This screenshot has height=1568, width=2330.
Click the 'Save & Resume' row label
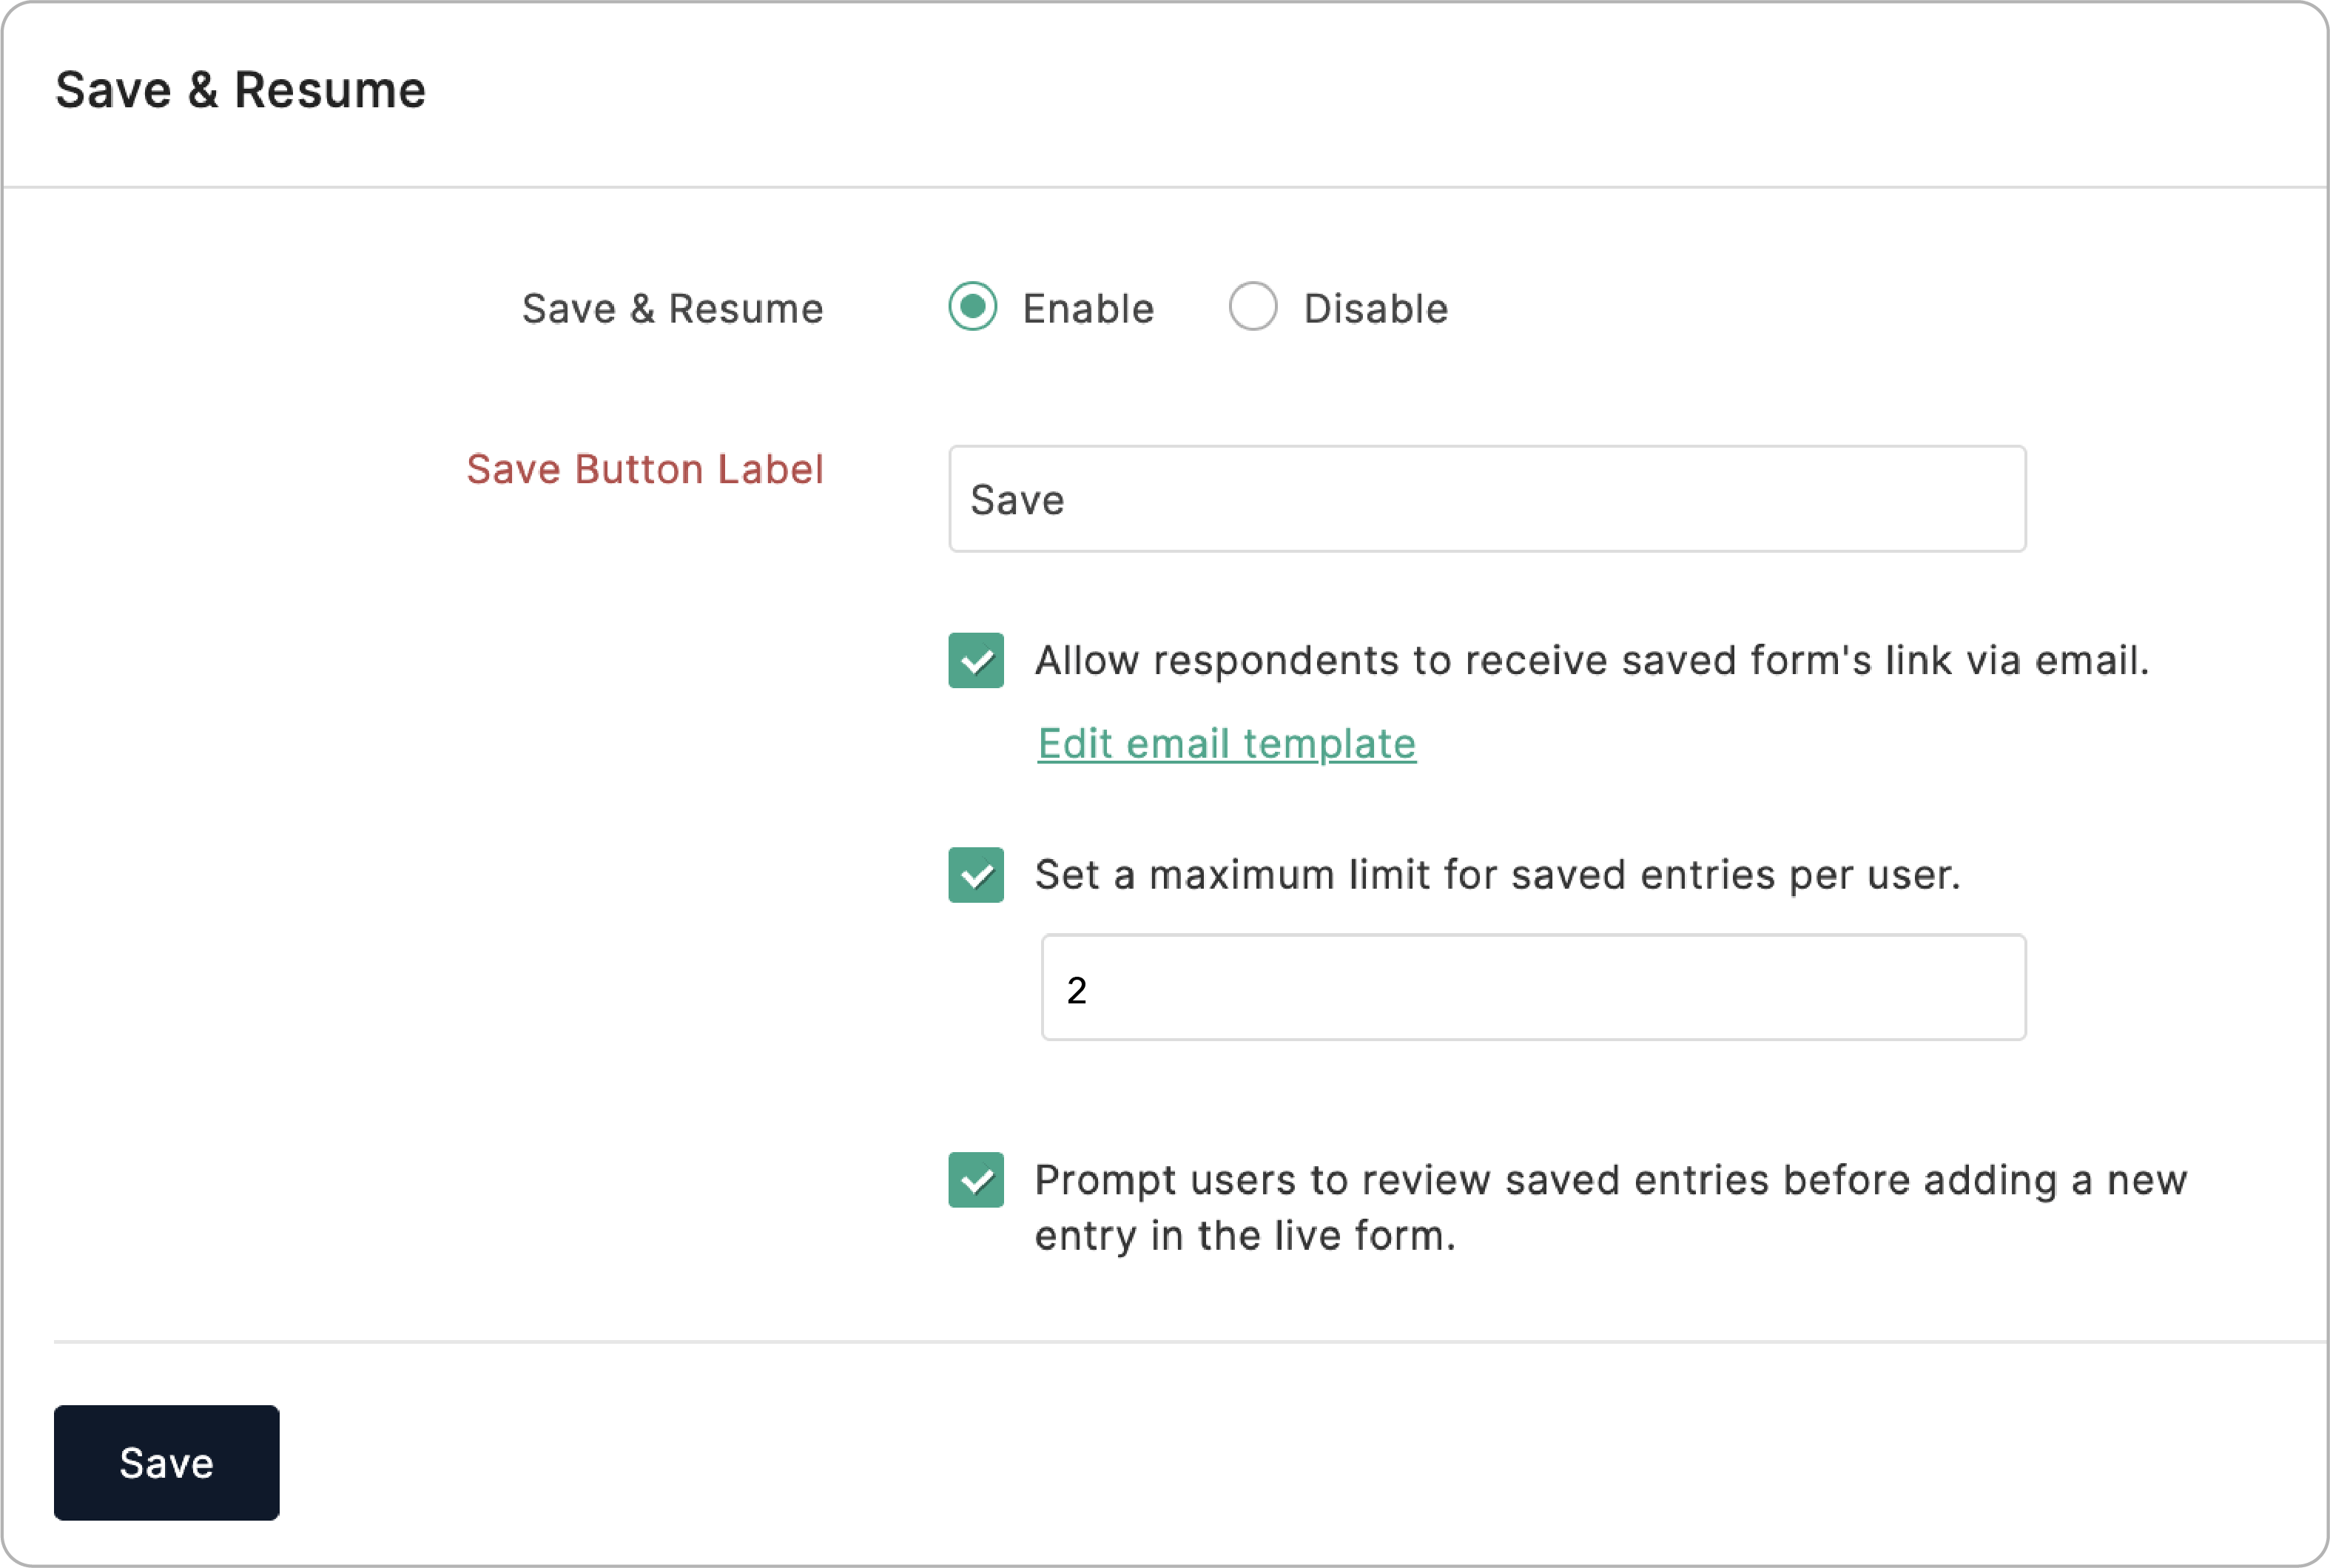pyautogui.click(x=672, y=309)
